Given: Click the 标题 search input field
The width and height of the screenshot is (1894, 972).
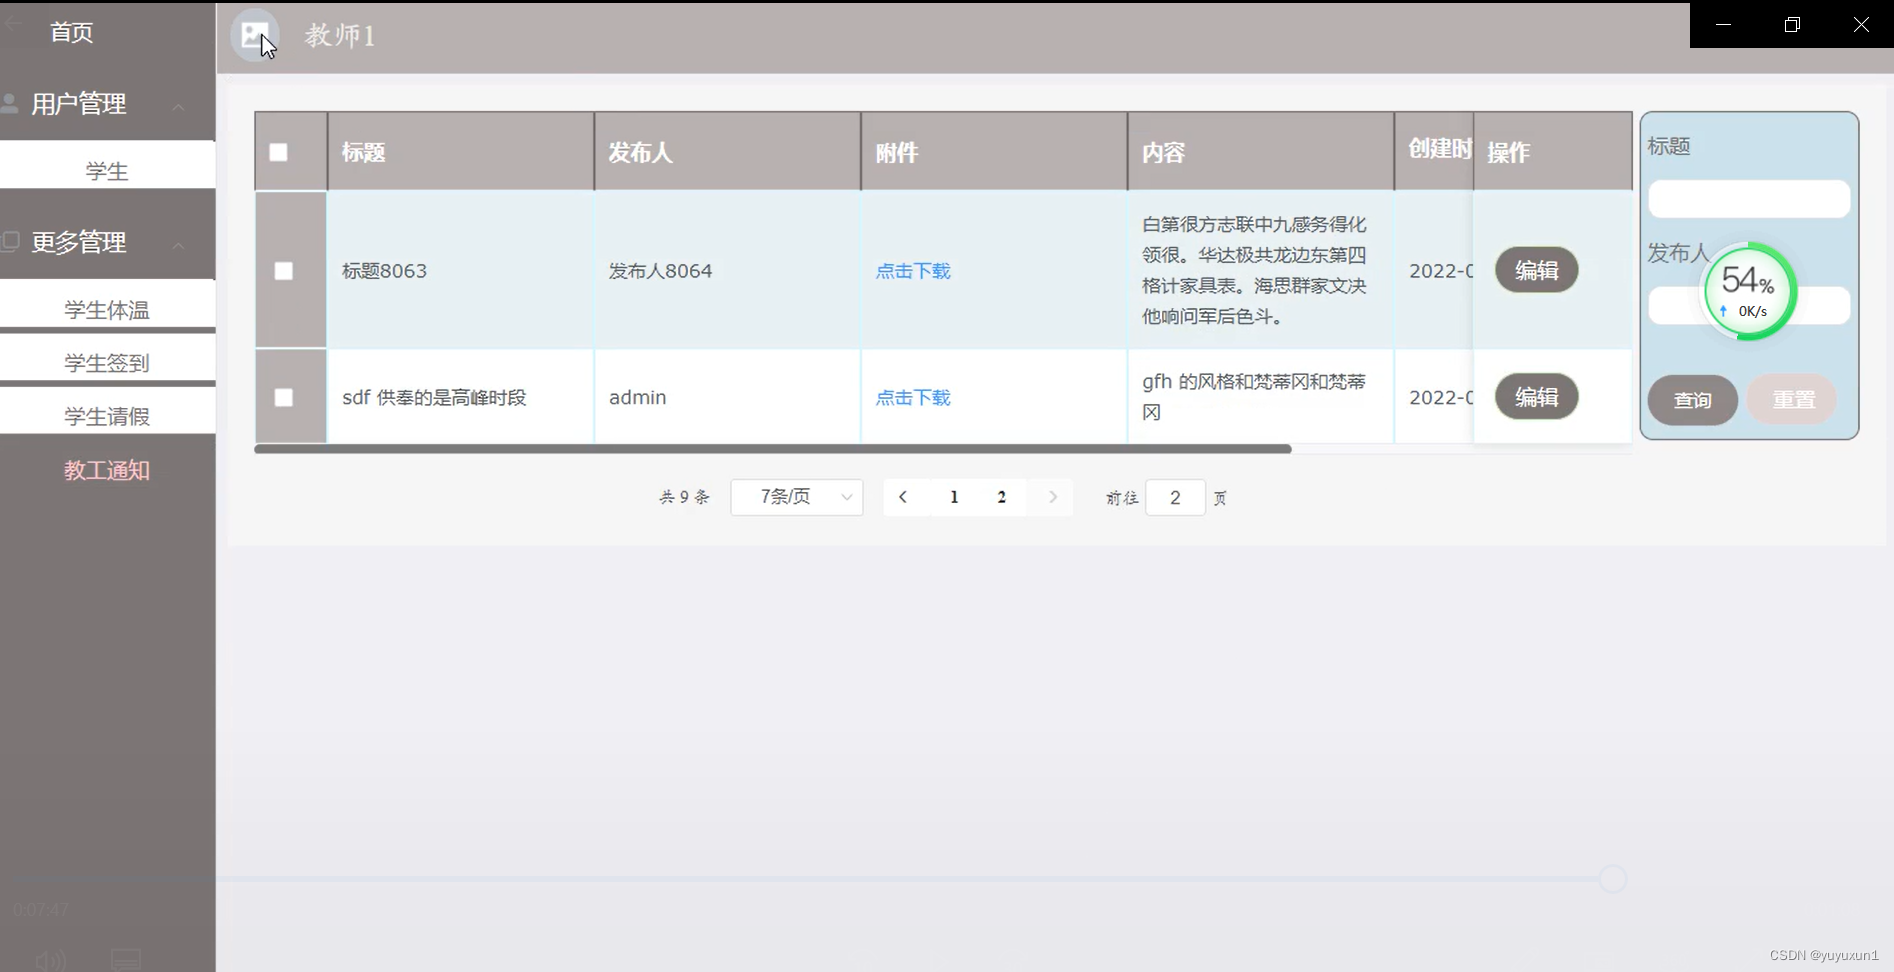Looking at the screenshot, I should click(1749, 199).
